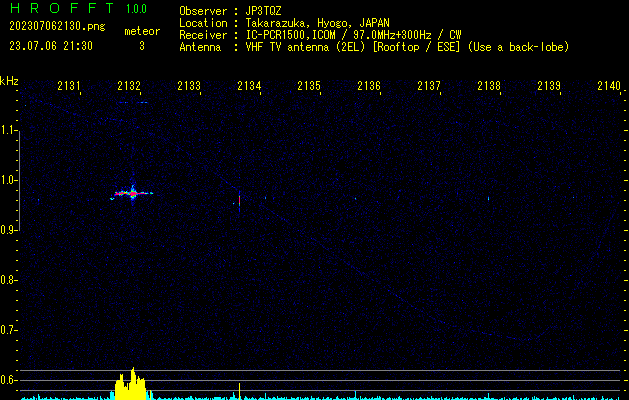Image resolution: width=629 pixels, height=400 pixels.
Task: Select the 2131 time axis marker
Action: (69, 87)
